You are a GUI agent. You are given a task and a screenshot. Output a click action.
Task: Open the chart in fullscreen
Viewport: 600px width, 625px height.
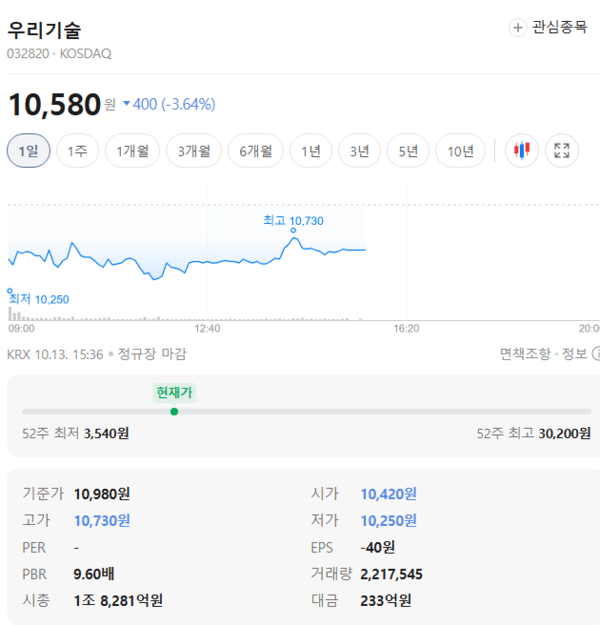pos(562,151)
